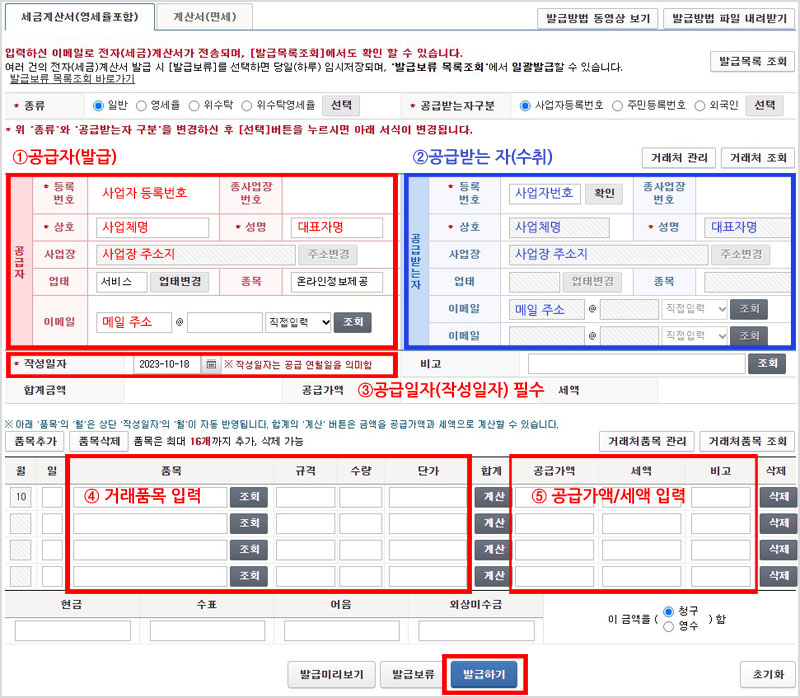Select the 위수탁영세율 radio option
Image resolution: width=800 pixels, height=698 pixels.
pyautogui.click(x=247, y=106)
